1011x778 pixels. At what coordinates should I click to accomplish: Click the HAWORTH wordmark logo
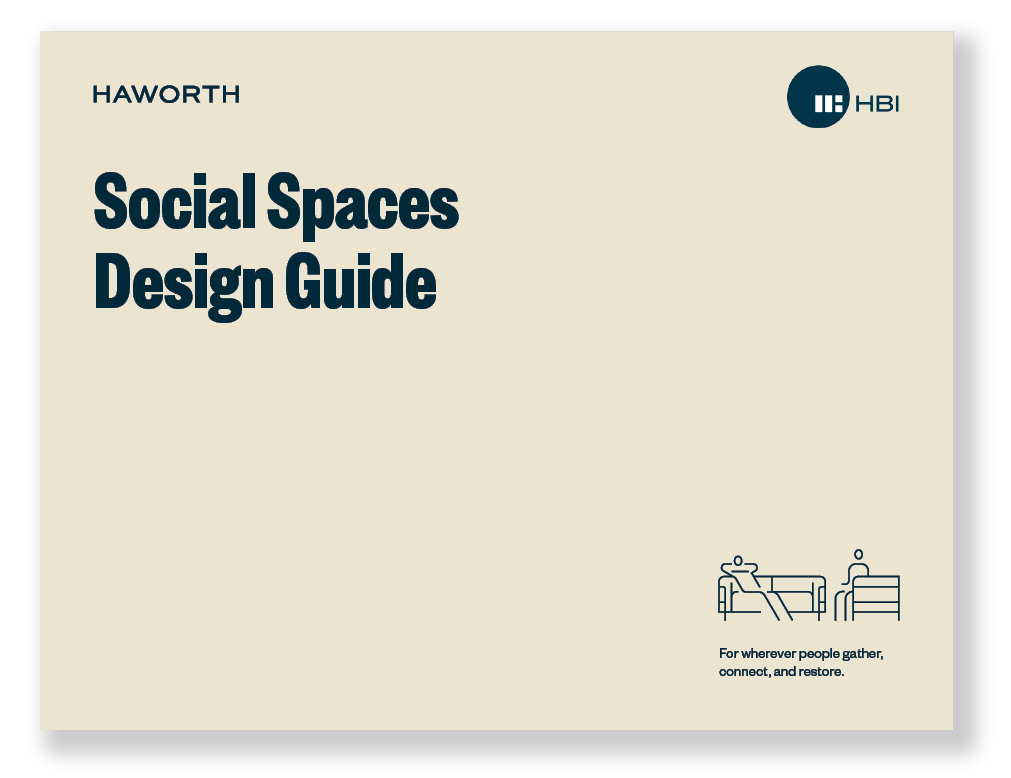(166, 94)
